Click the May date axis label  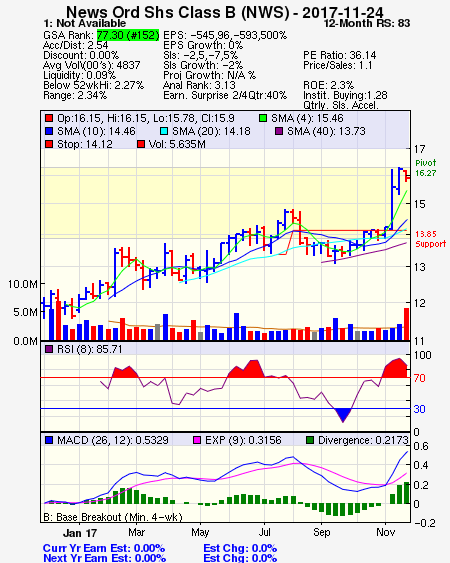pyautogui.click(x=200, y=532)
